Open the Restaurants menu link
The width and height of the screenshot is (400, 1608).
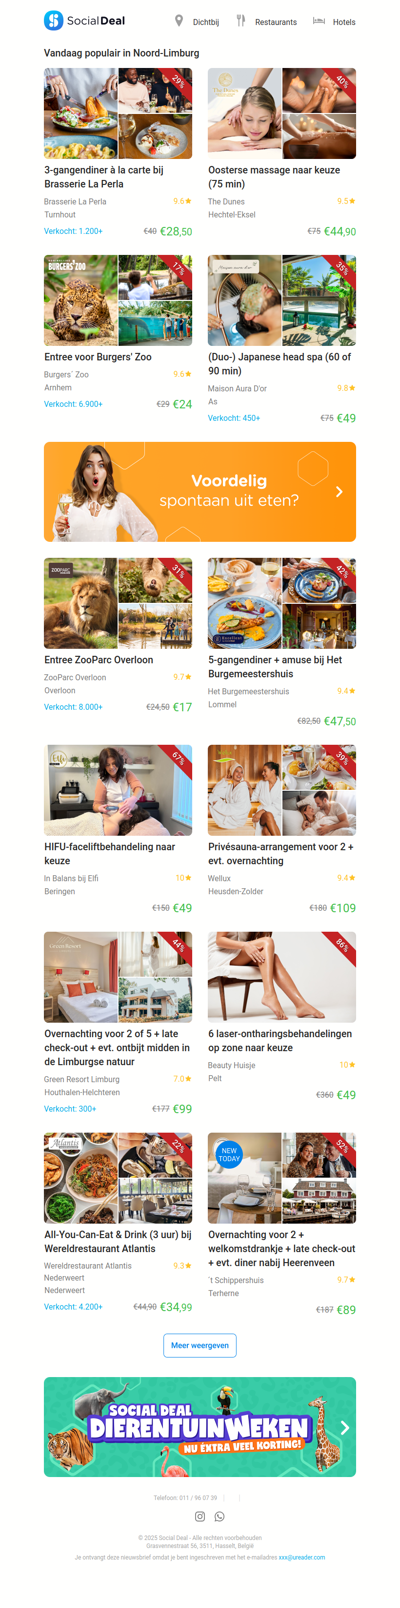point(276,22)
